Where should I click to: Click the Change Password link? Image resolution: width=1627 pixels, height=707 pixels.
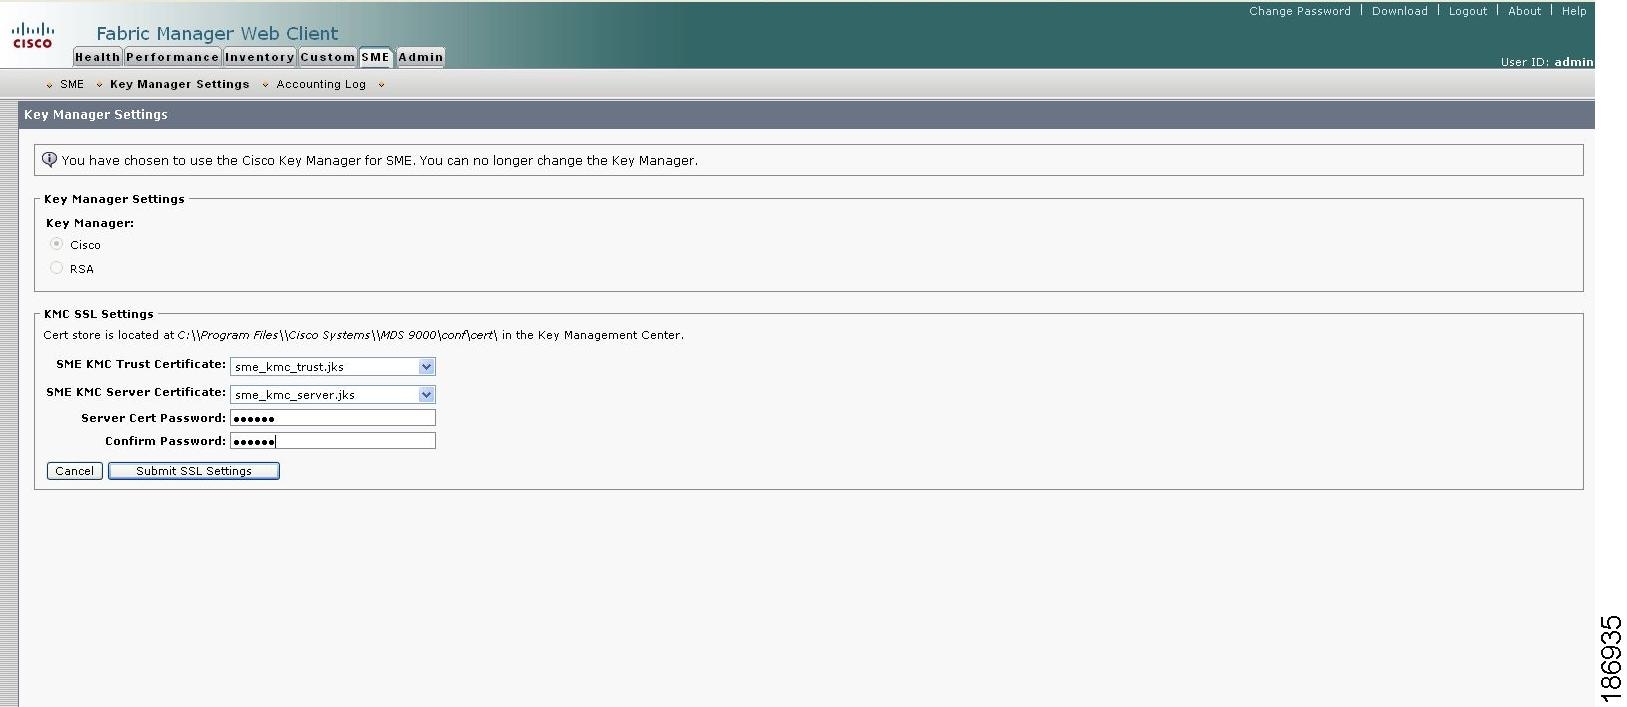pyautogui.click(x=1299, y=11)
